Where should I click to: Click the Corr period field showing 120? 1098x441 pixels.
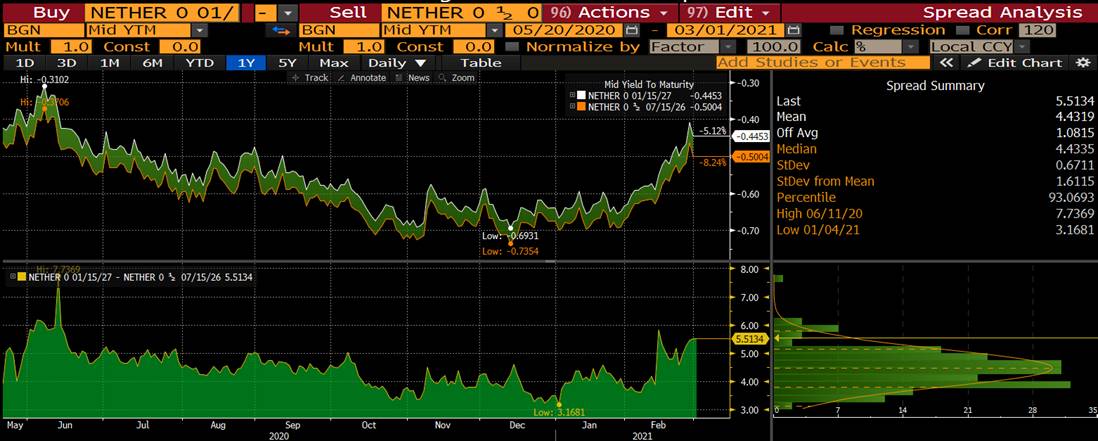click(x=1037, y=31)
